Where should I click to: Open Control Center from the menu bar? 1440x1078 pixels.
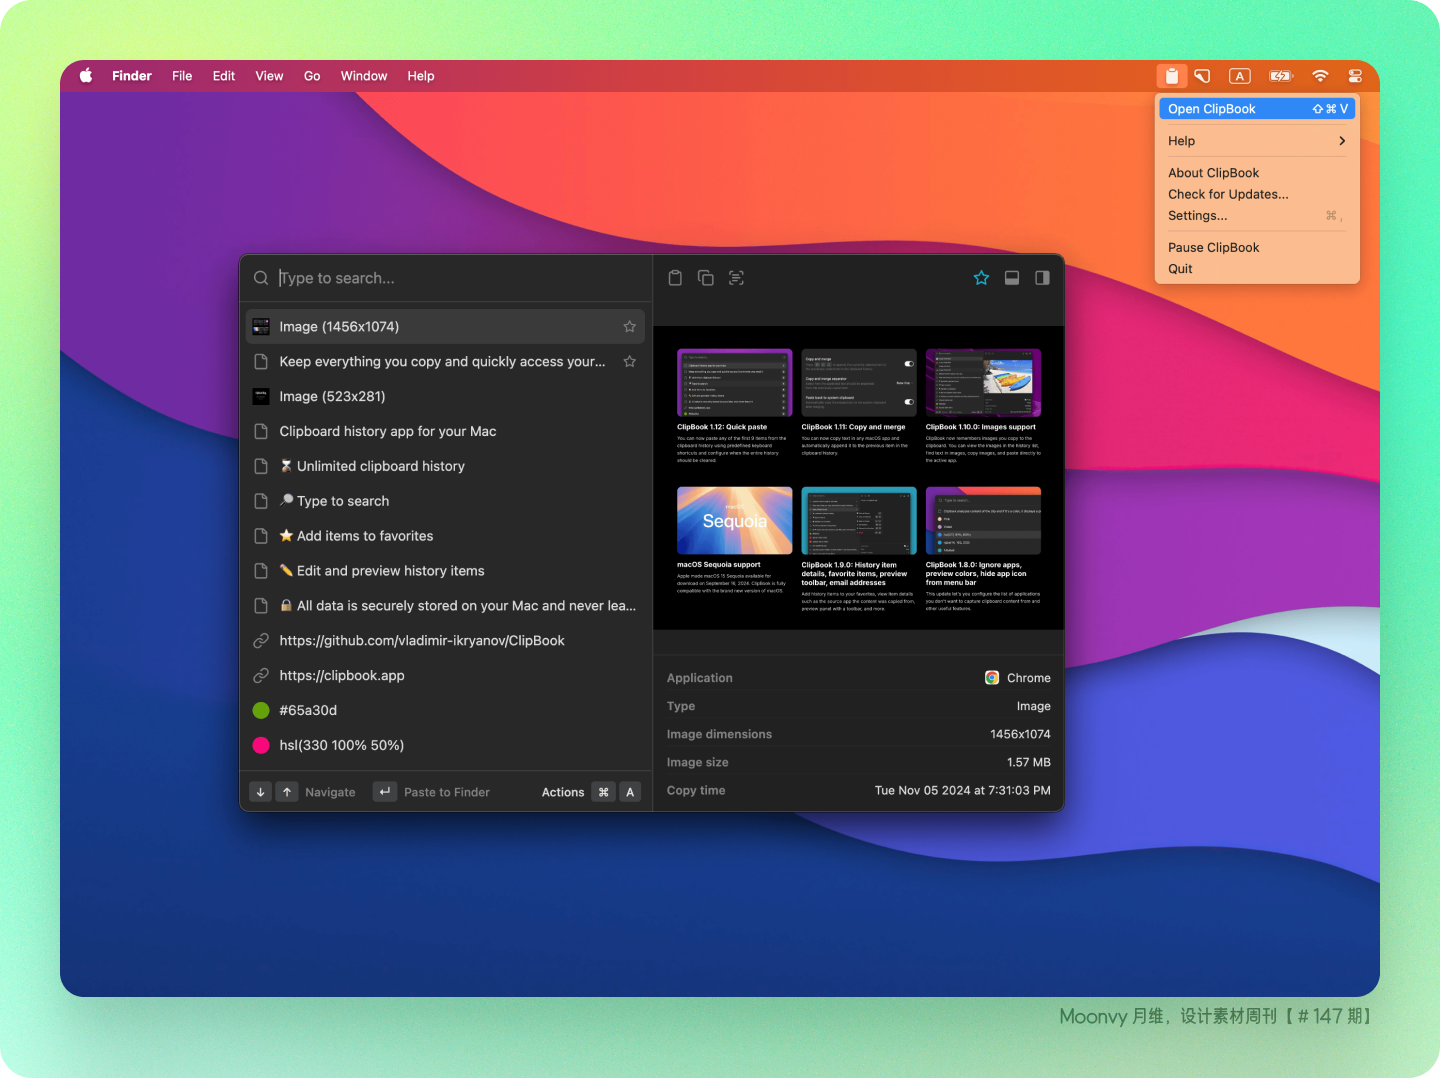(x=1355, y=76)
